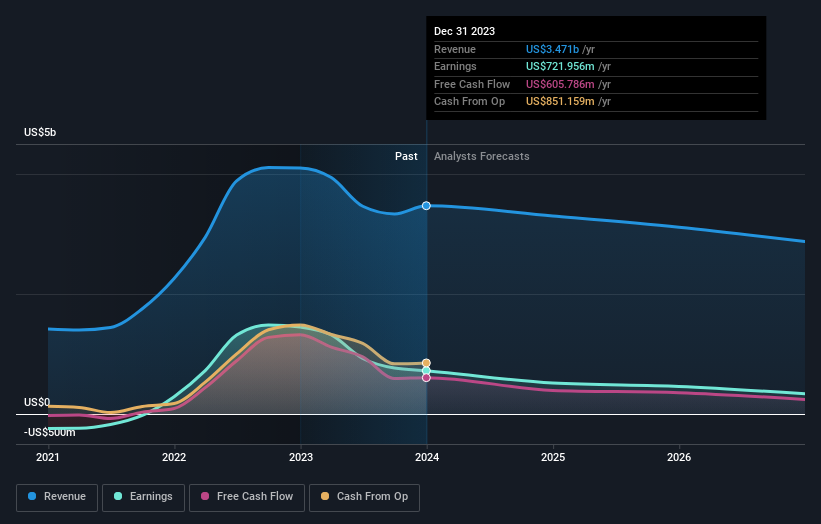Image resolution: width=821 pixels, height=524 pixels.
Task: Click the US$3.471b revenue value
Action: point(552,49)
